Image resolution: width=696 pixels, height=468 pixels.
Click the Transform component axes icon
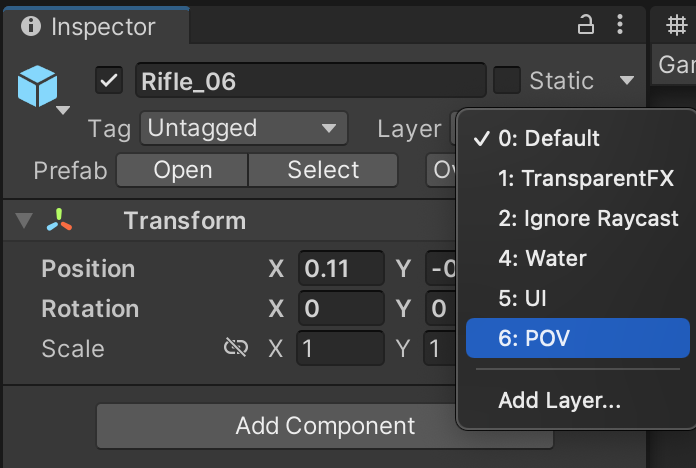[59, 221]
